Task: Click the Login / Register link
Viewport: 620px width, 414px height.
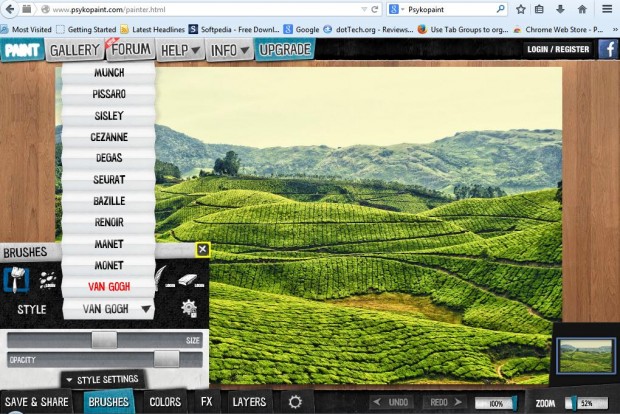Action: pos(558,49)
